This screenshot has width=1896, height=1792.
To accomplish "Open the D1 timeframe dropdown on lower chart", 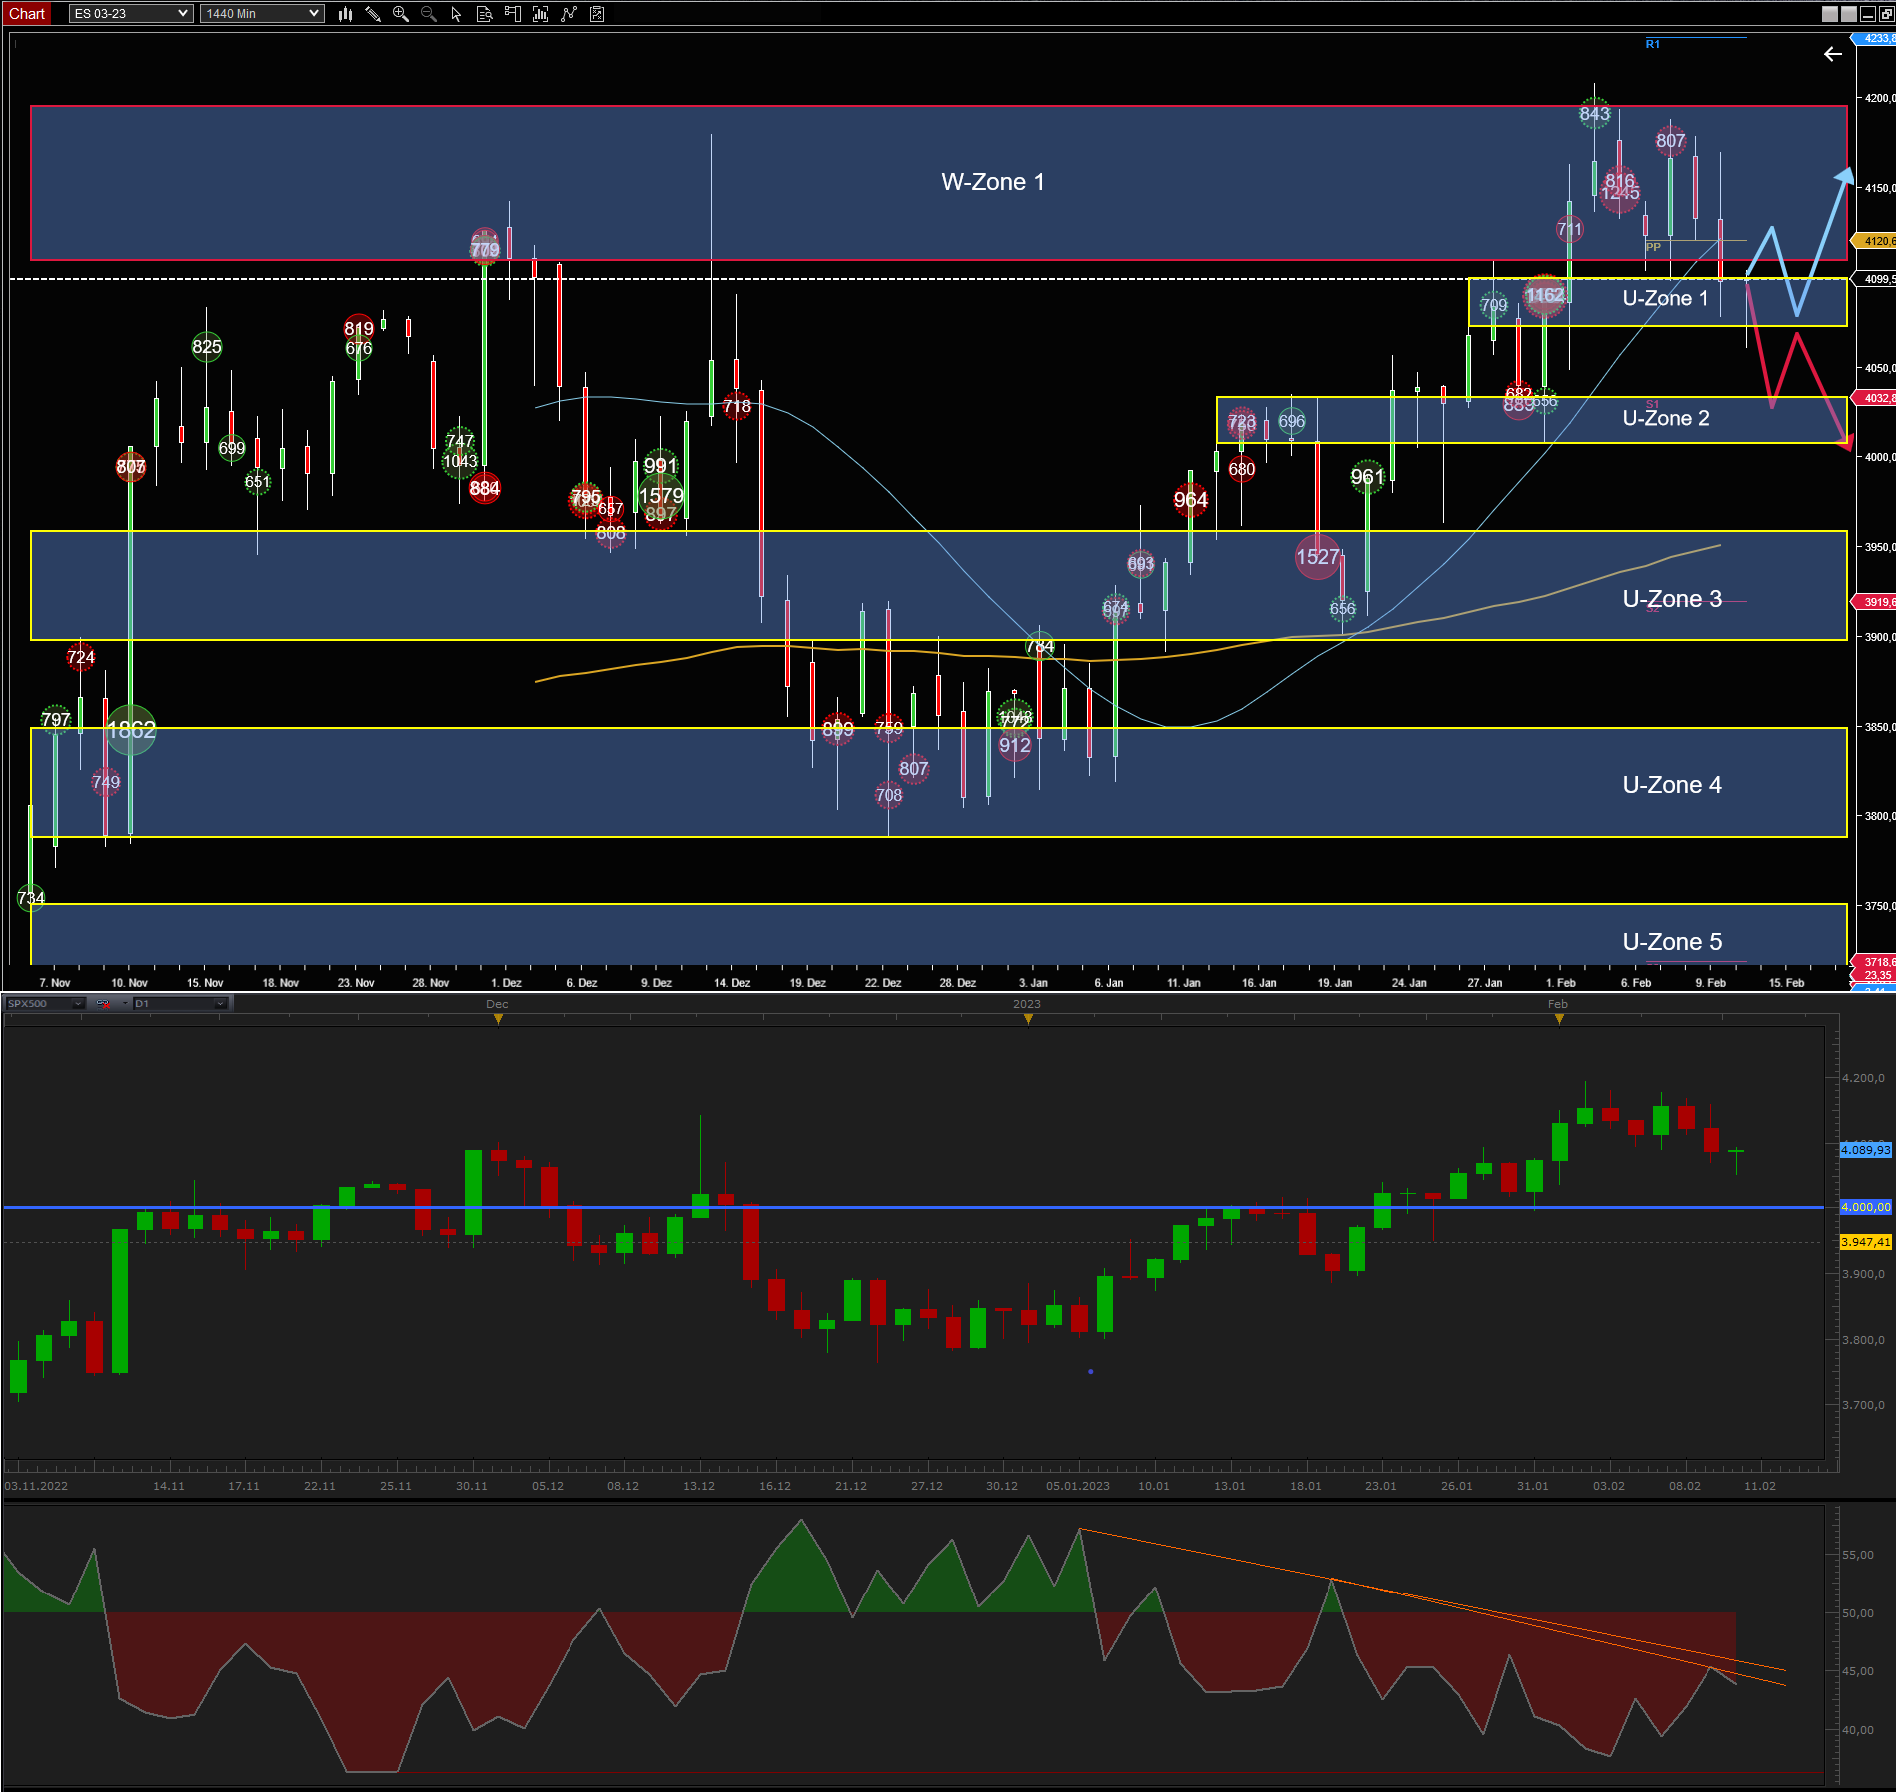I will click(180, 1004).
